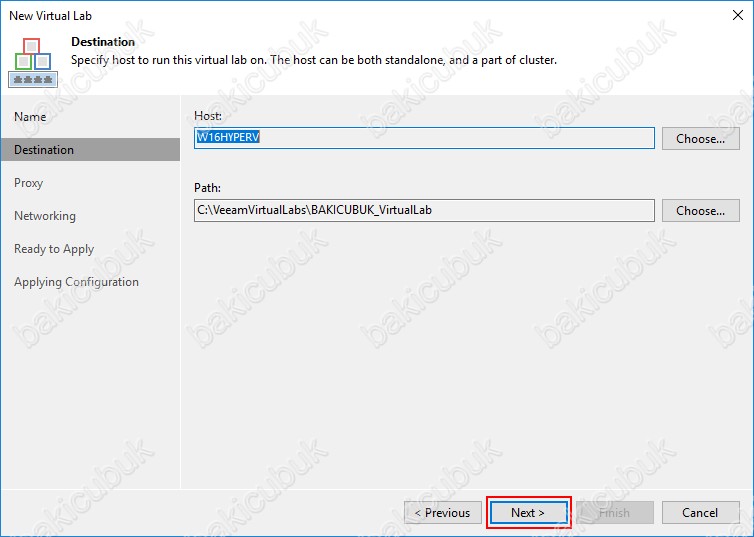The height and width of the screenshot is (537, 754).
Task: Switch to the Networking step
Action: tap(45, 216)
